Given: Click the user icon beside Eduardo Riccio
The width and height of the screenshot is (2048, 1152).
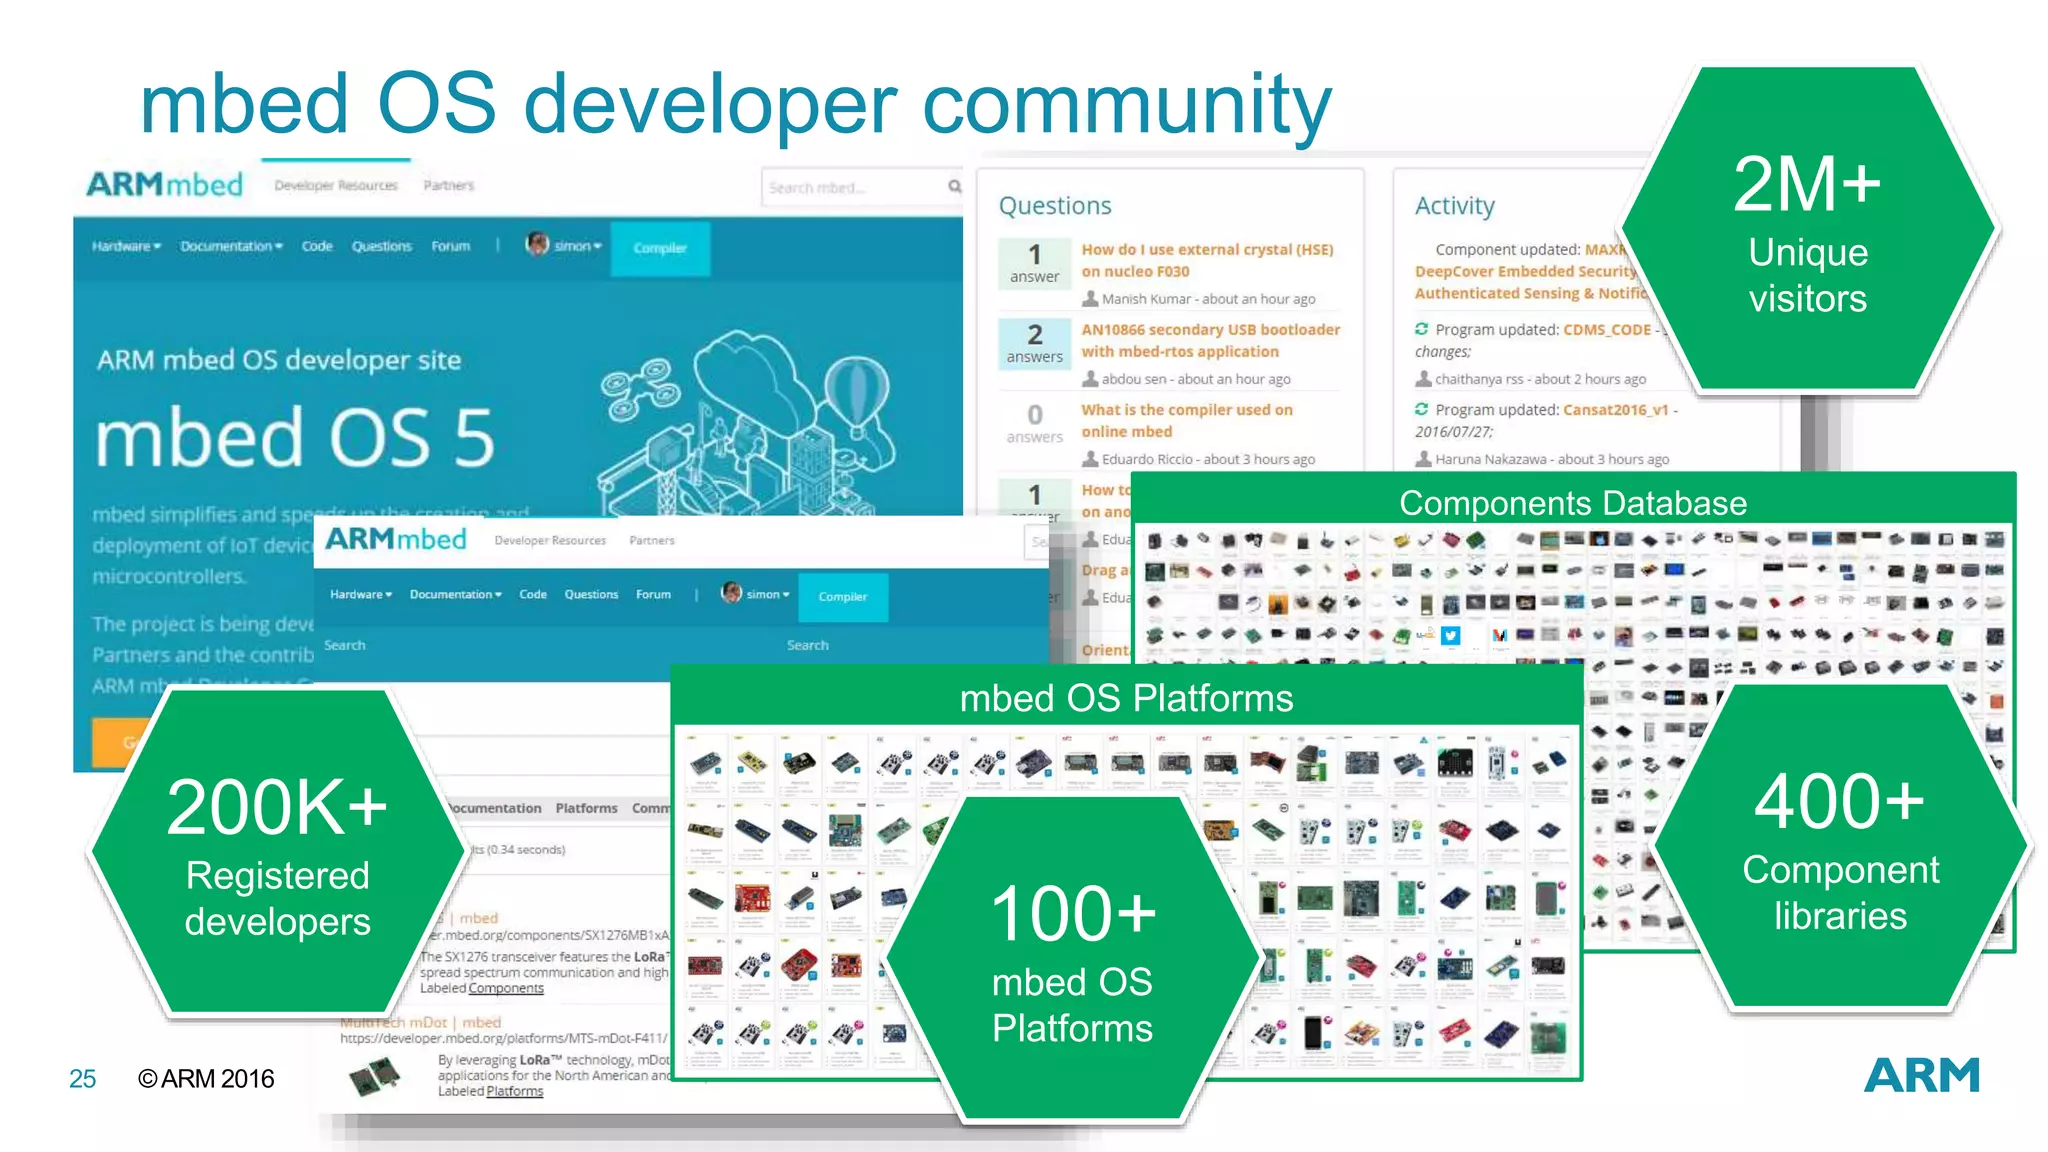Looking at the screenshot, I should [x=1090, y=459].
